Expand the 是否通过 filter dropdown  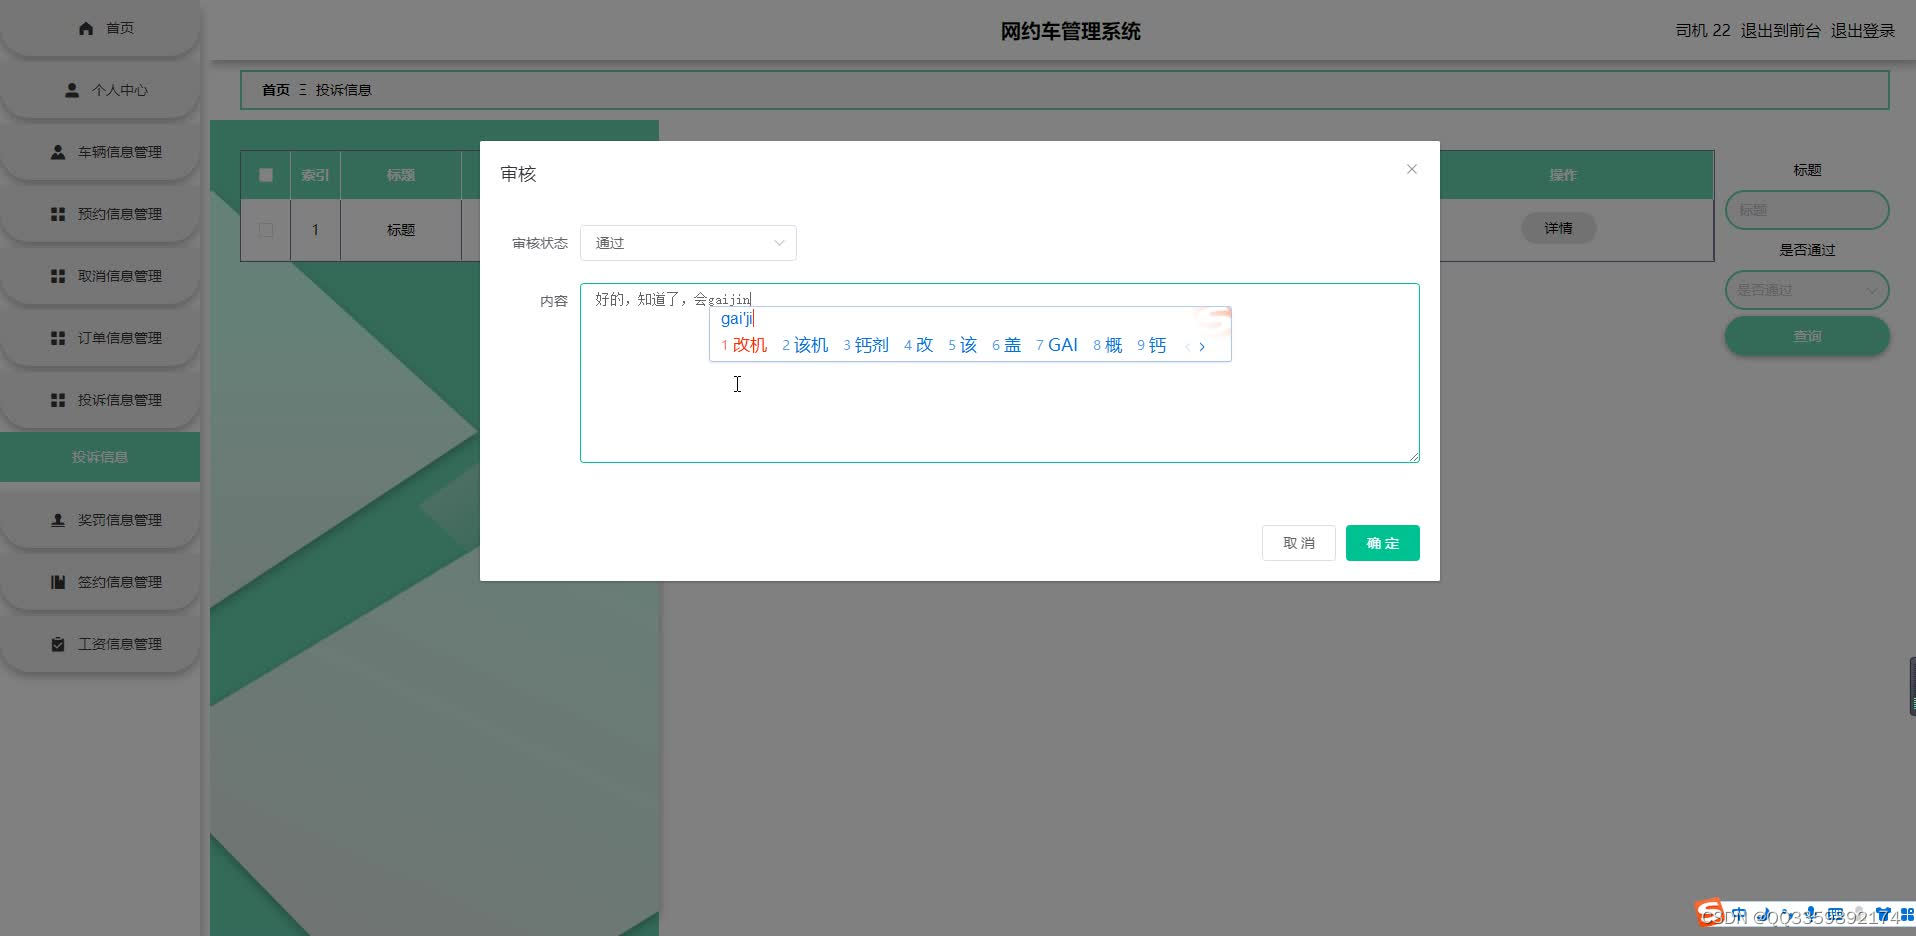tap(1807, 290)
